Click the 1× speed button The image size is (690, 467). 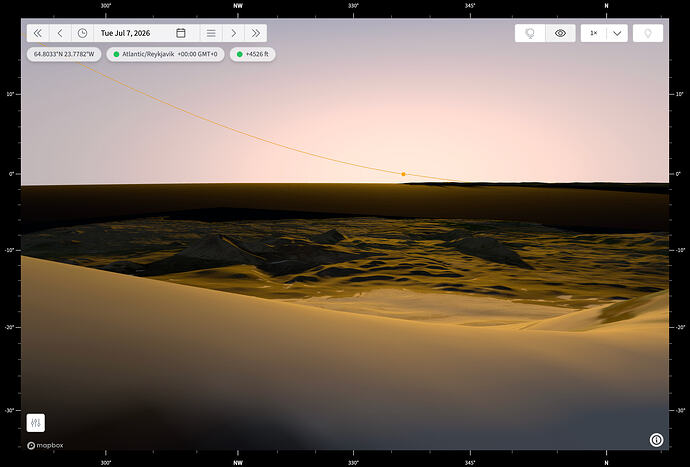coord(593,33)
